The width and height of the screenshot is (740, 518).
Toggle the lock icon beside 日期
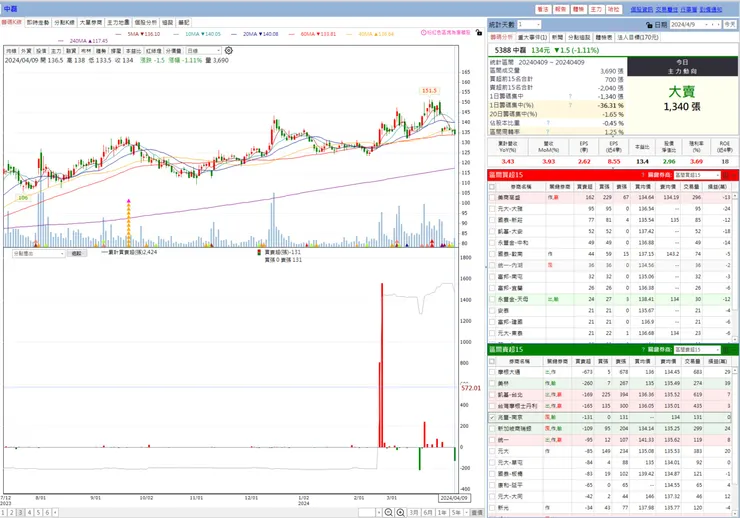(649, 25)
